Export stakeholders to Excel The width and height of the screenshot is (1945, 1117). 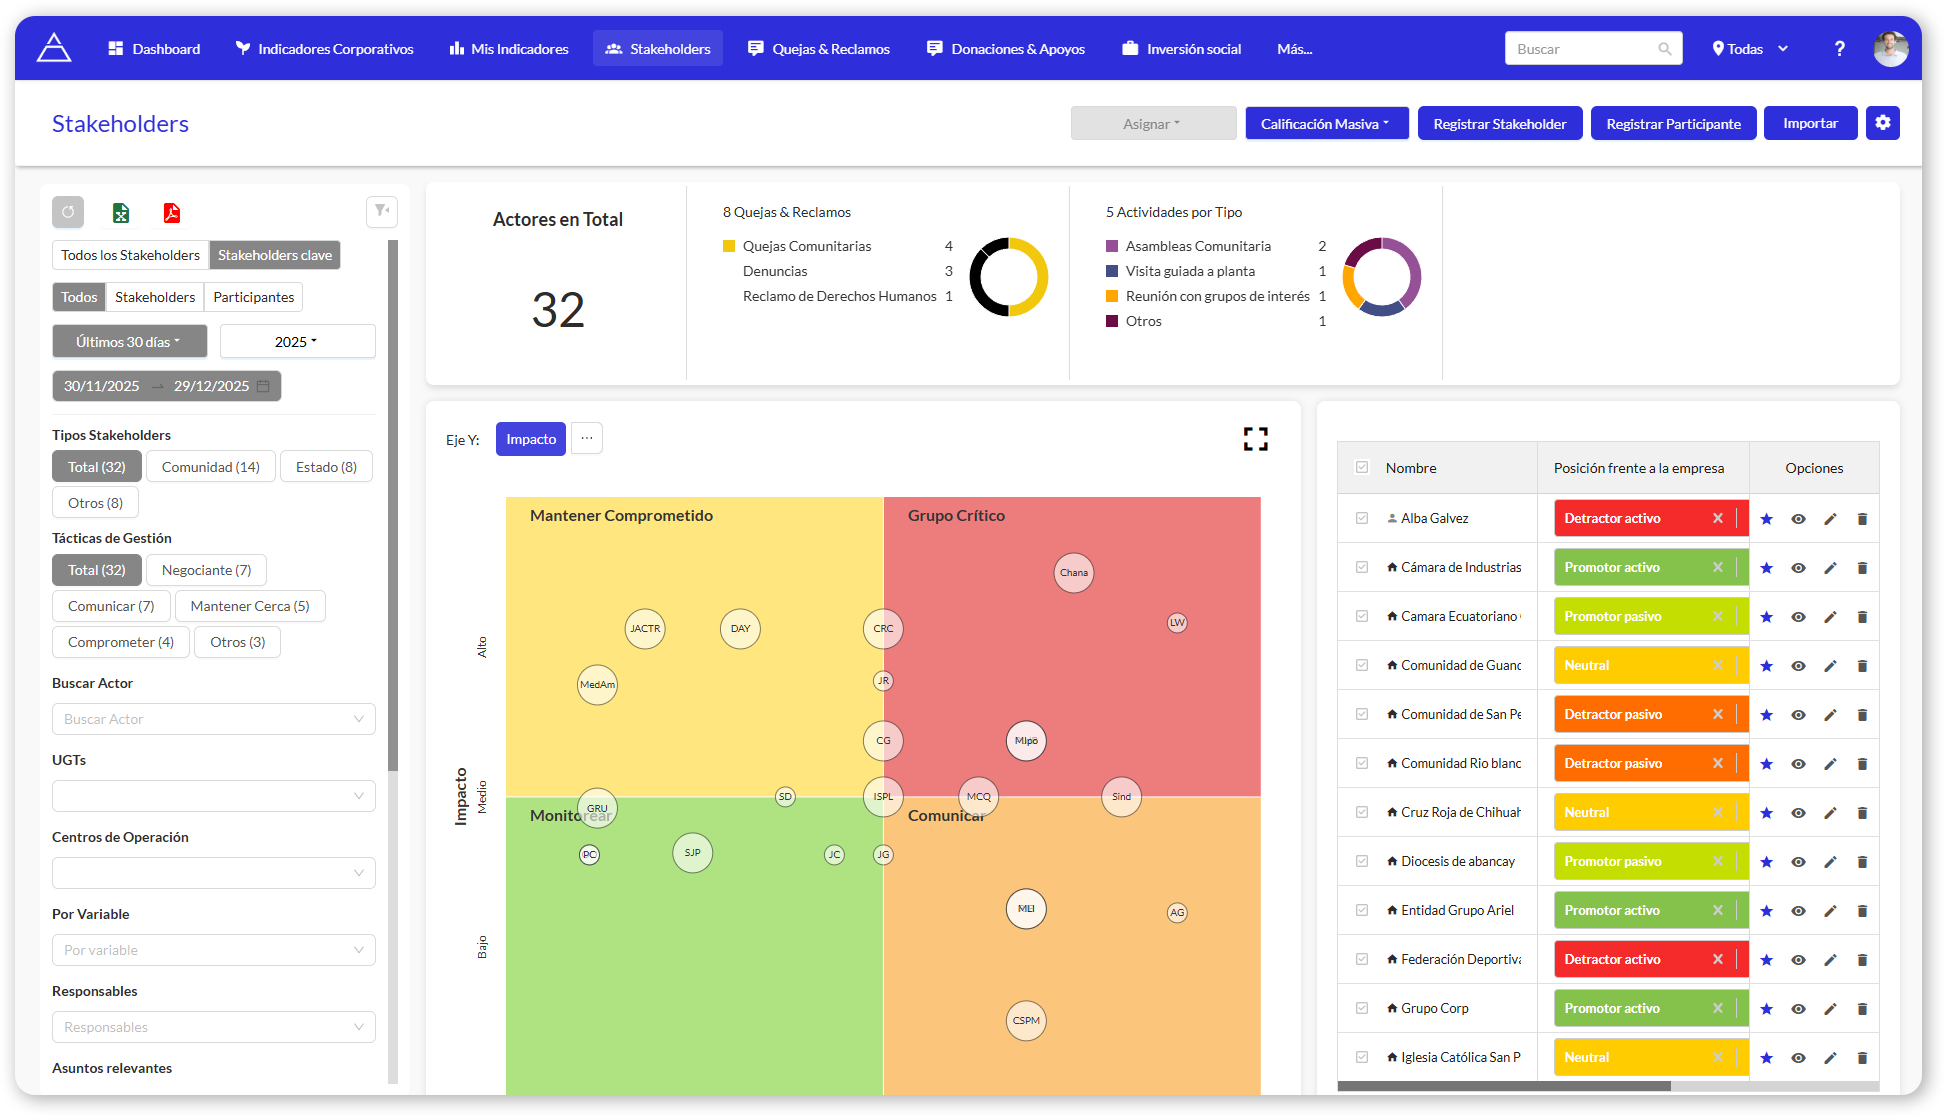point(120,212)
